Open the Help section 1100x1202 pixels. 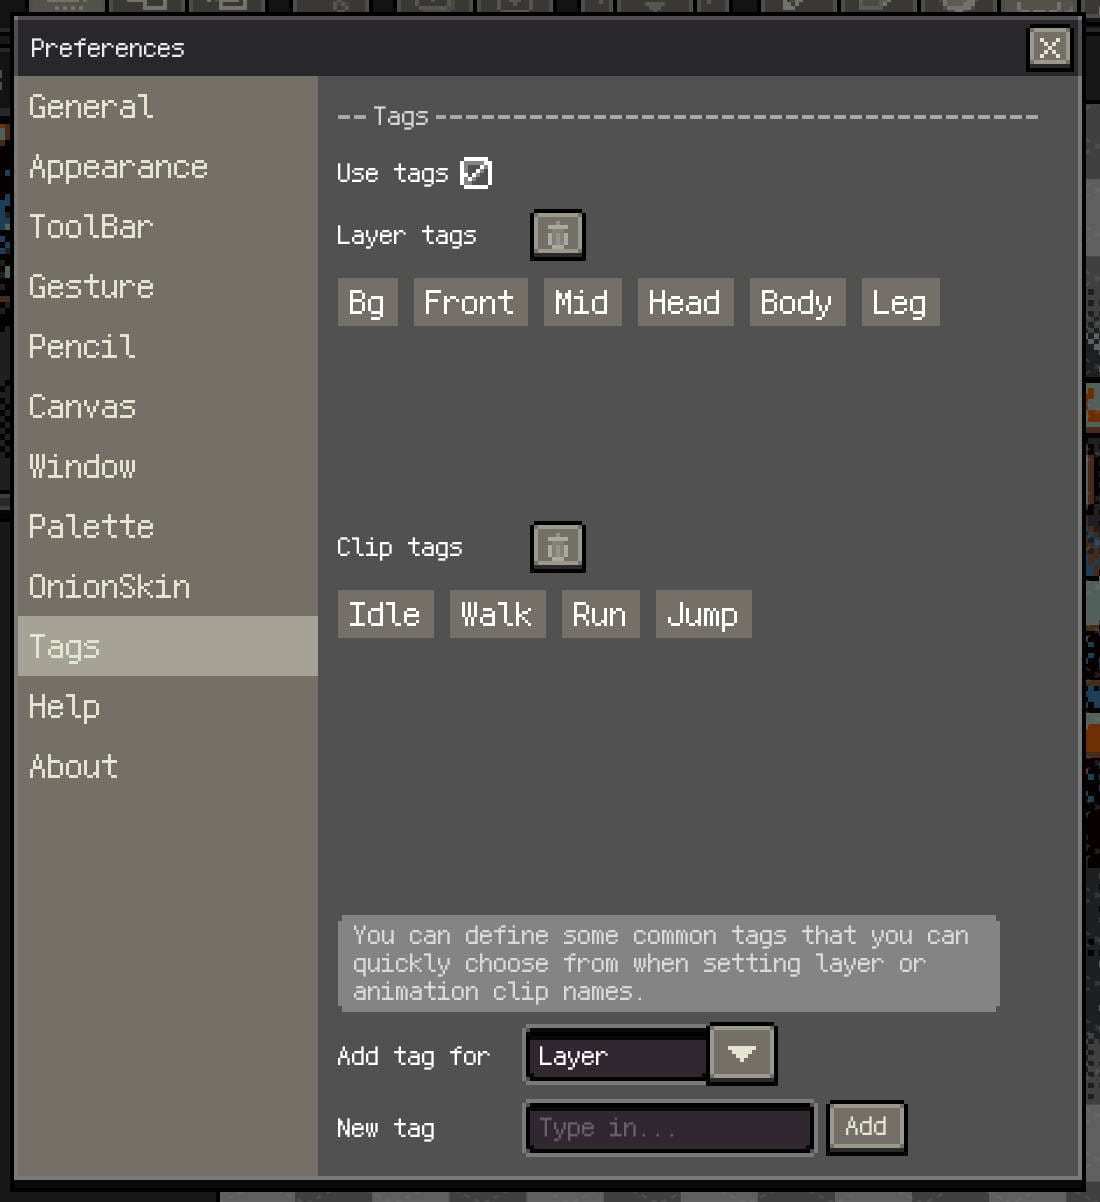coord(167,706)
